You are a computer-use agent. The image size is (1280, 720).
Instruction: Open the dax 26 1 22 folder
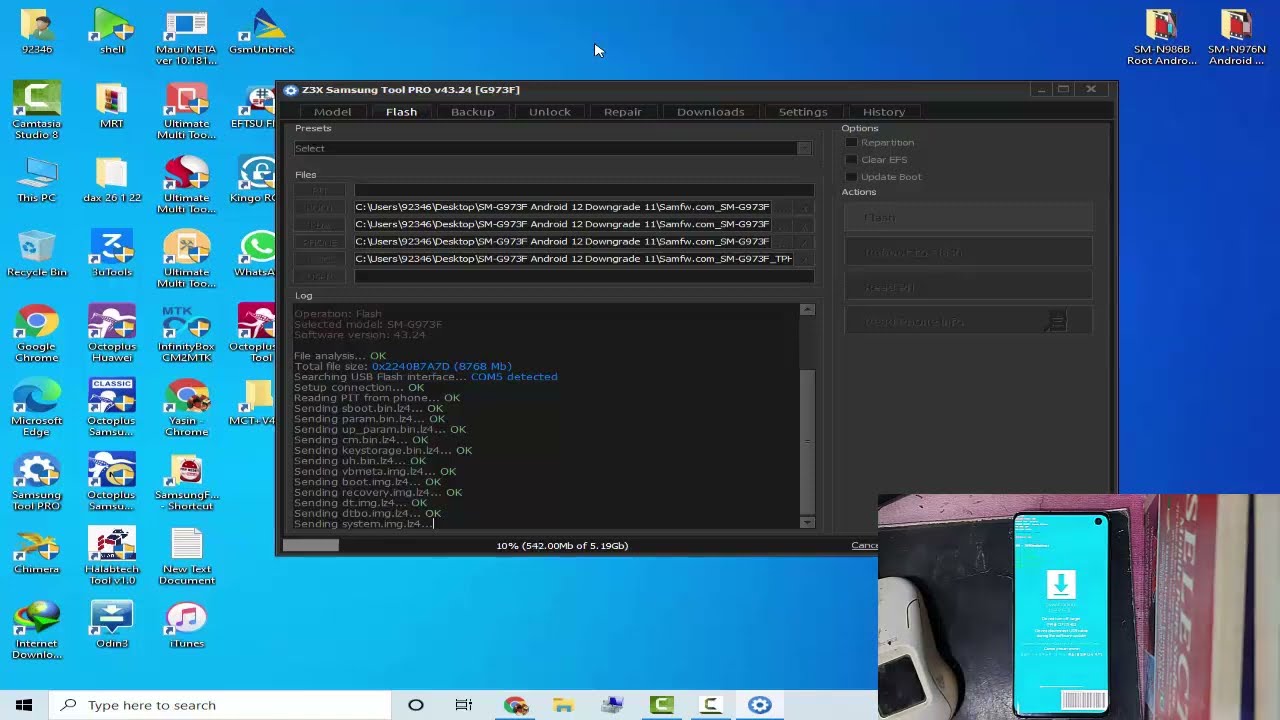pyautogui.click(x=112, y=179)
